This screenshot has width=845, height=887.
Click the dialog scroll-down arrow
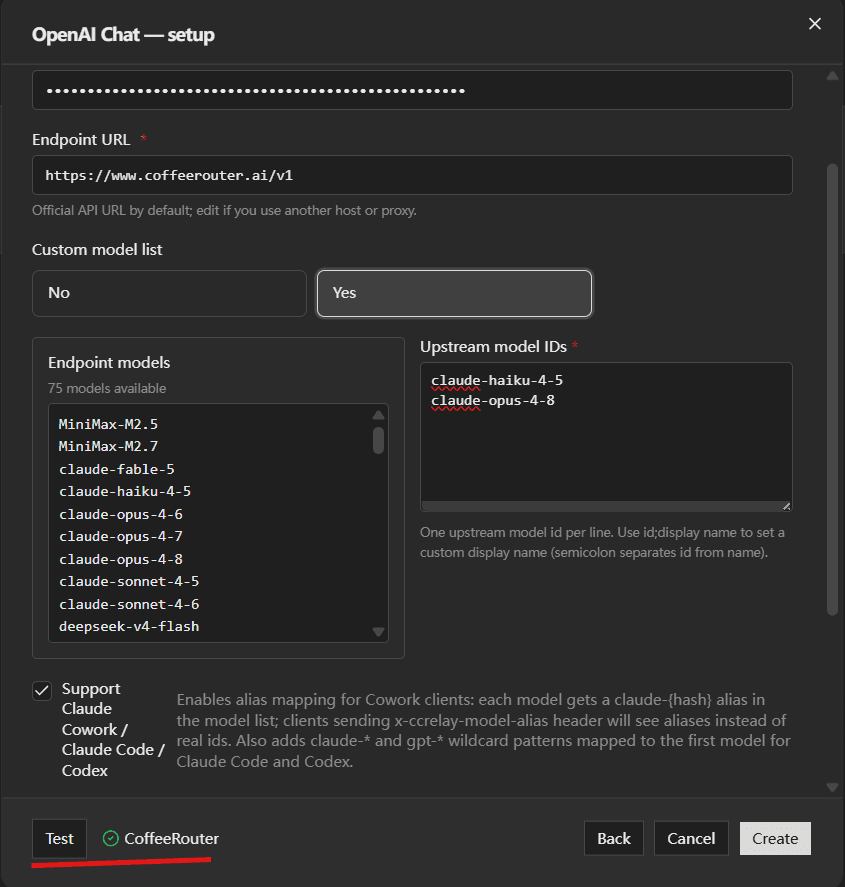coord(832,787)
